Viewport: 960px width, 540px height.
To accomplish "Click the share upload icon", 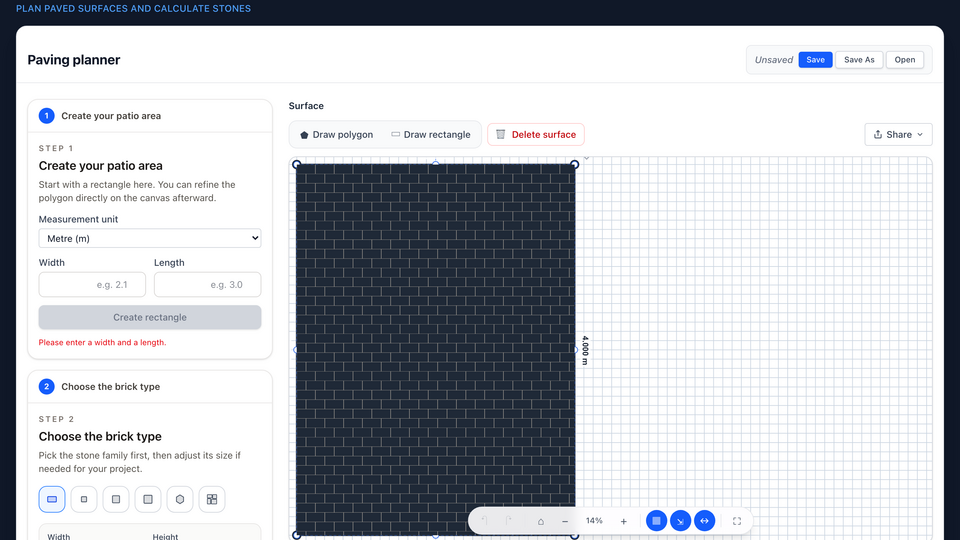I will (x=878, y=134).
